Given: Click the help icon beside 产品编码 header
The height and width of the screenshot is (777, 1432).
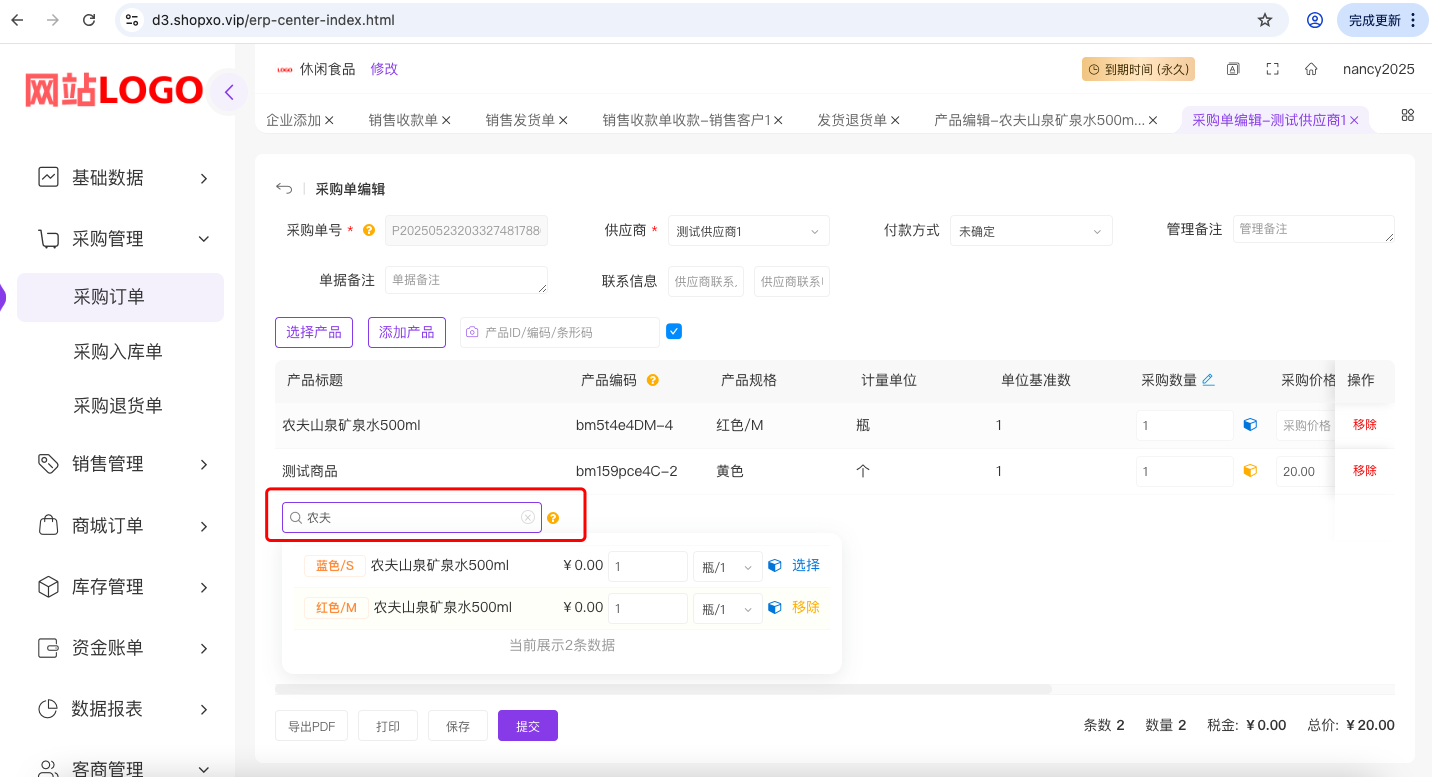Looking at the screenshot, I should point(653,380).
